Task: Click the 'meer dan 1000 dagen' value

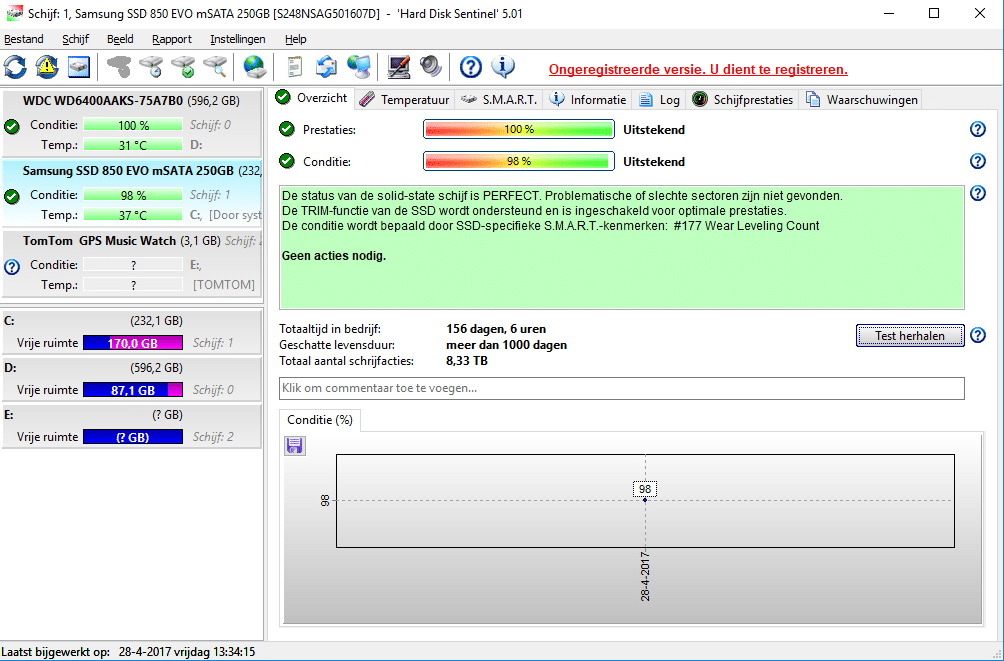Action: (x=506, y=345)
